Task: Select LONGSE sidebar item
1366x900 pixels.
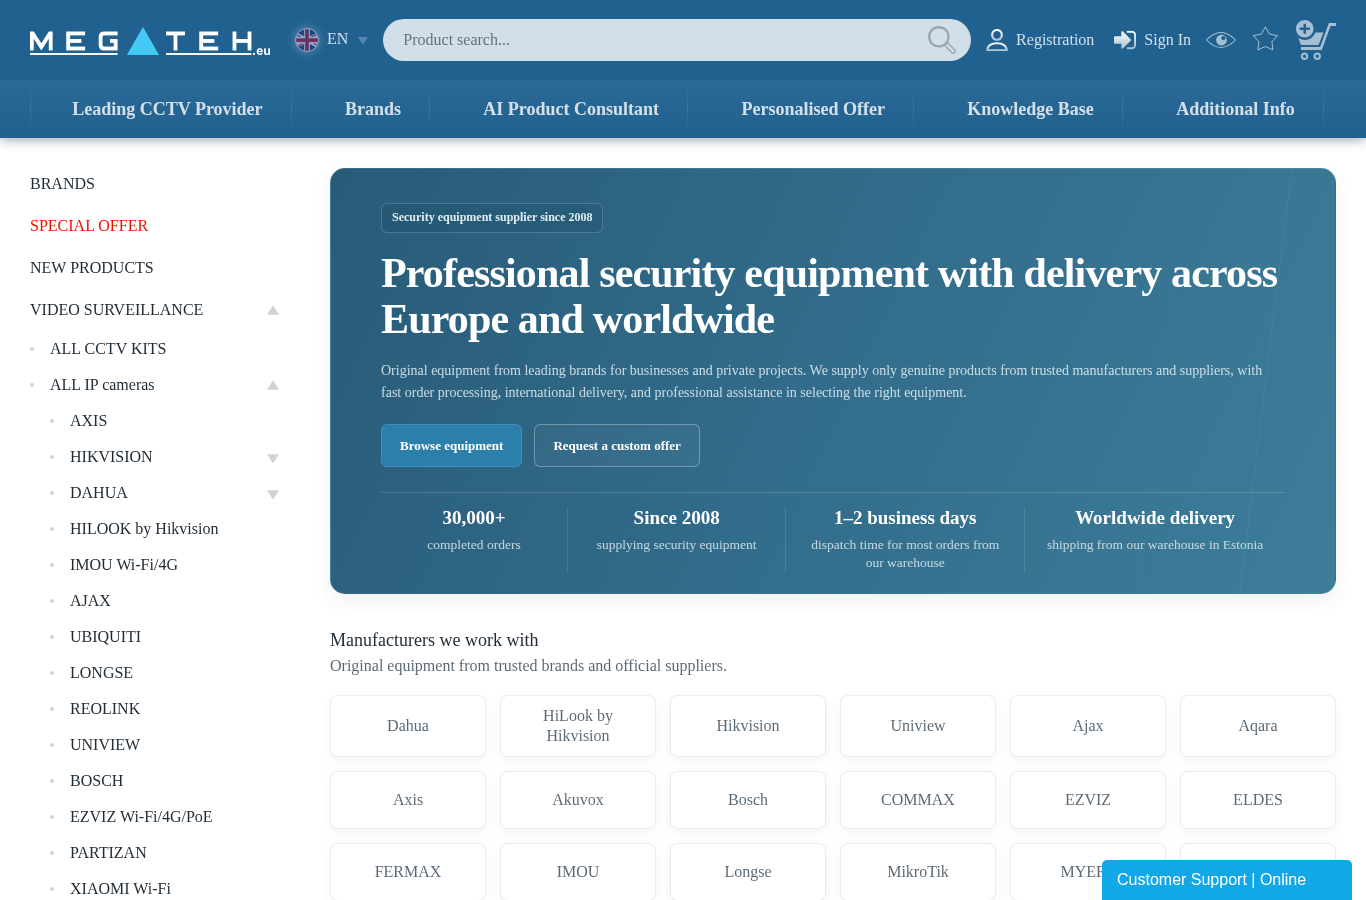Action: click(101, 673)
